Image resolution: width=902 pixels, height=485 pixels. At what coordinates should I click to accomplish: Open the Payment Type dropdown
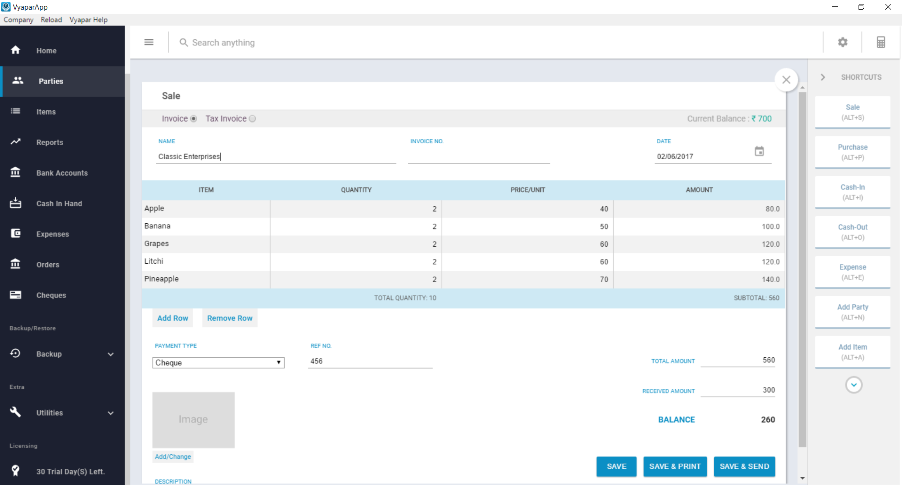[218, 362]
